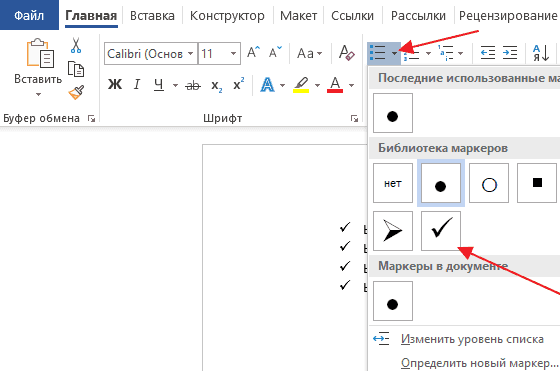The height and width of the screenshot is (371, 560).
Task: Select the arrowhead bullet
Action: (x=393, y=231)
